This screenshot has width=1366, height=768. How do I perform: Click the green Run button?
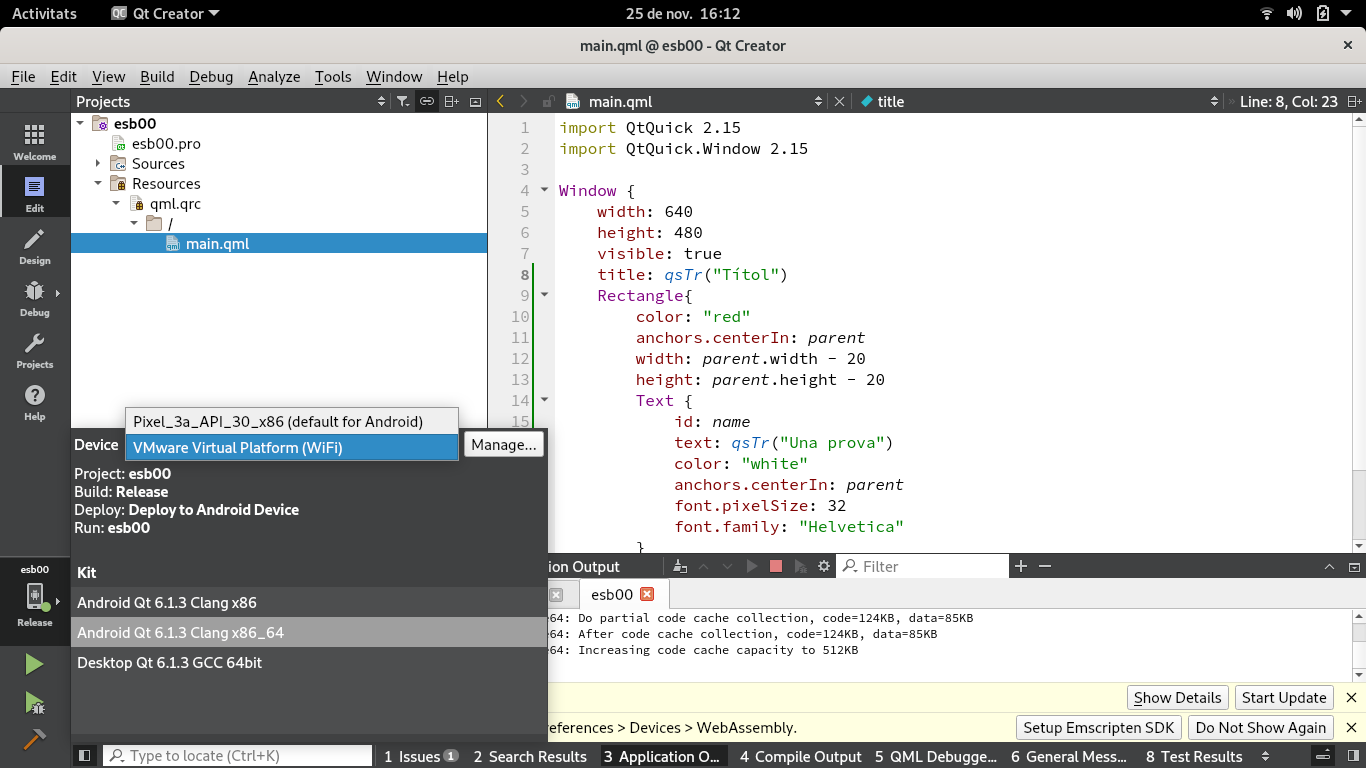point(35,664)
